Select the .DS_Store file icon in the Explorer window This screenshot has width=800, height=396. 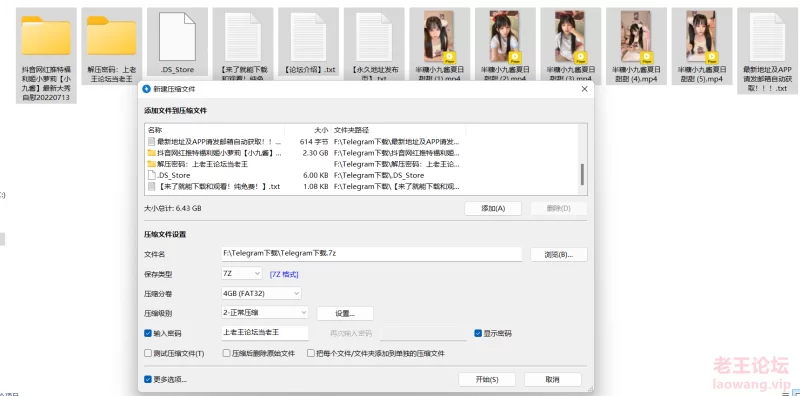coord(177,36)
